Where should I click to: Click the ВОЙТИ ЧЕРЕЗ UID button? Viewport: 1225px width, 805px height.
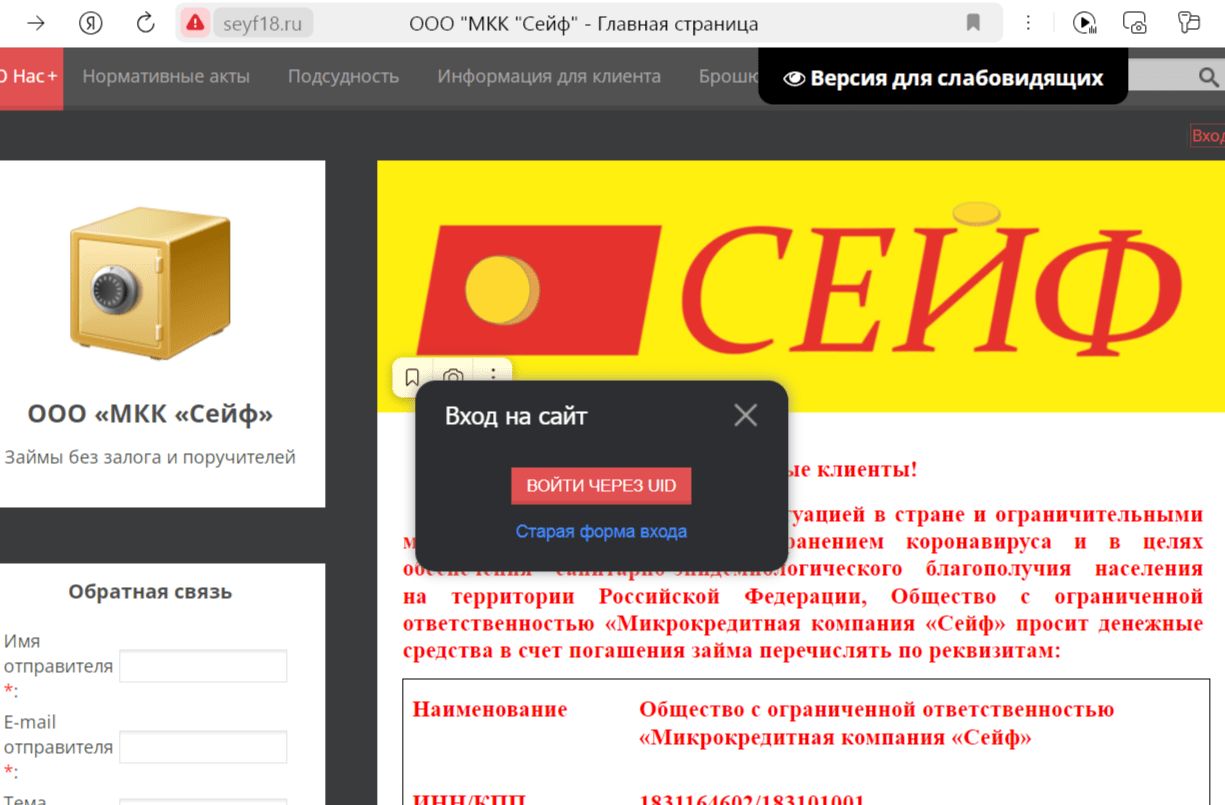click(x=601, y=486)
